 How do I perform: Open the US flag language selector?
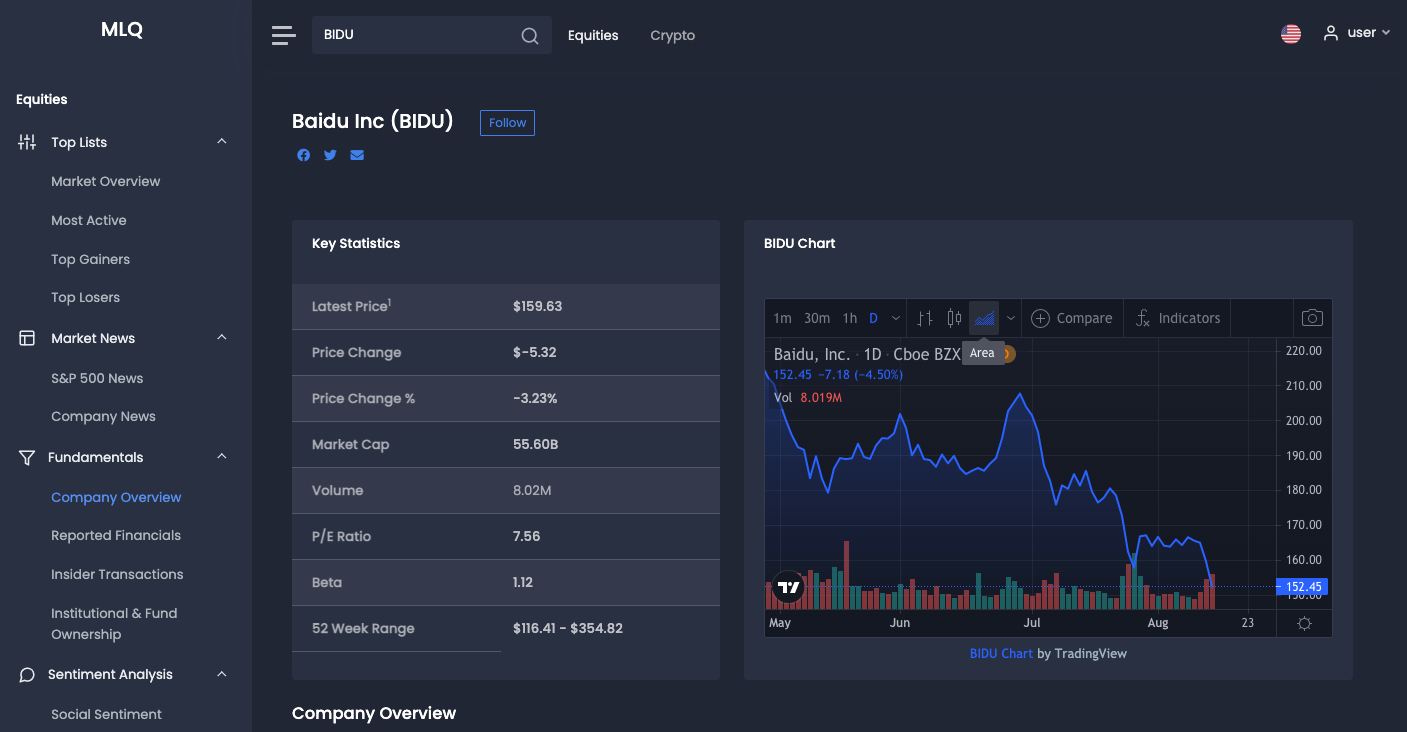[x=1291, y=34]
